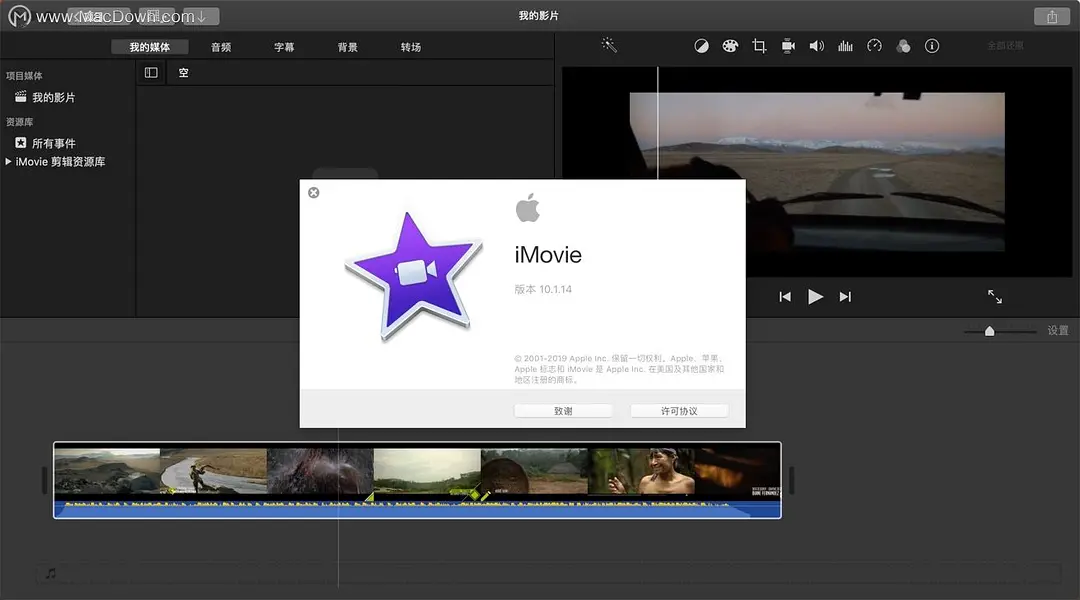Click the iMovie name text in the dialog
1080x600 pixels.
pyautogui.click(x=548, y=255)
